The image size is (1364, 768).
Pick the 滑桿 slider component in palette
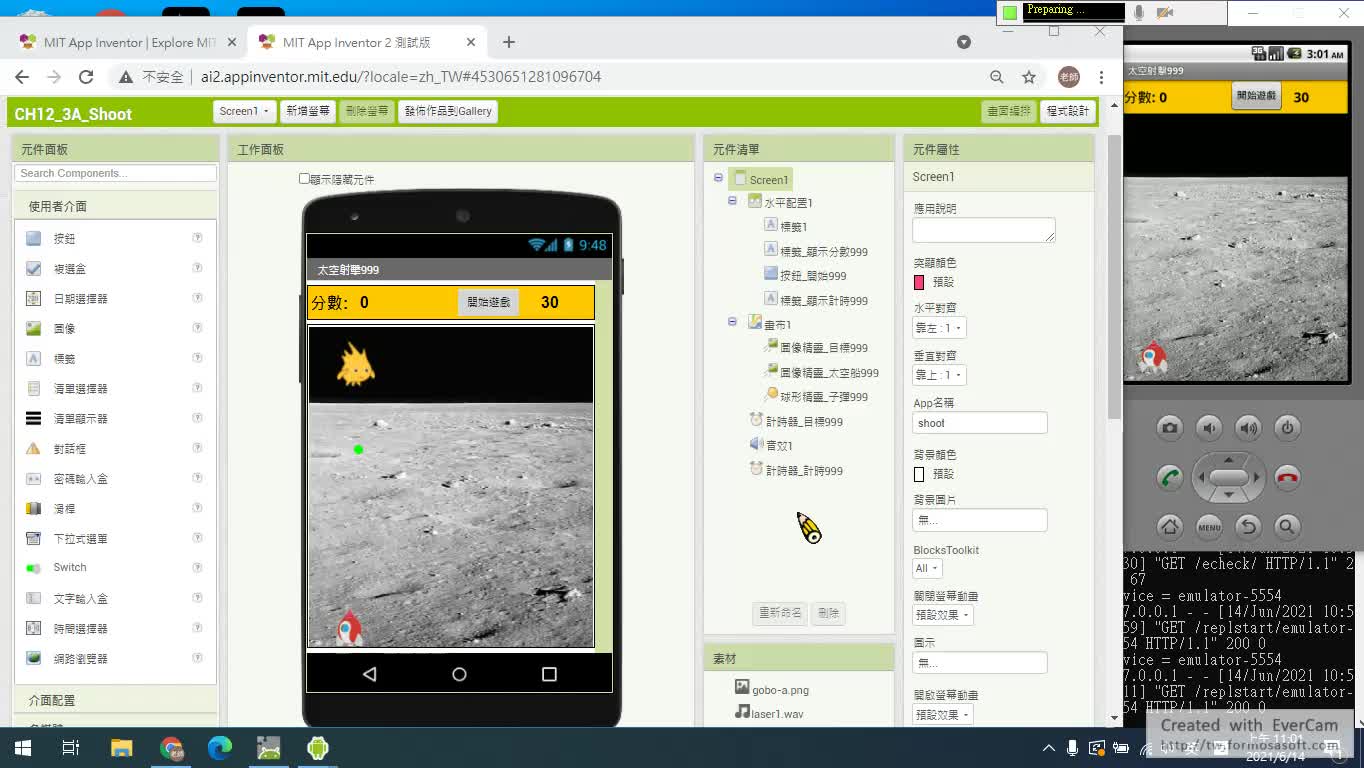tap(64, 509)
